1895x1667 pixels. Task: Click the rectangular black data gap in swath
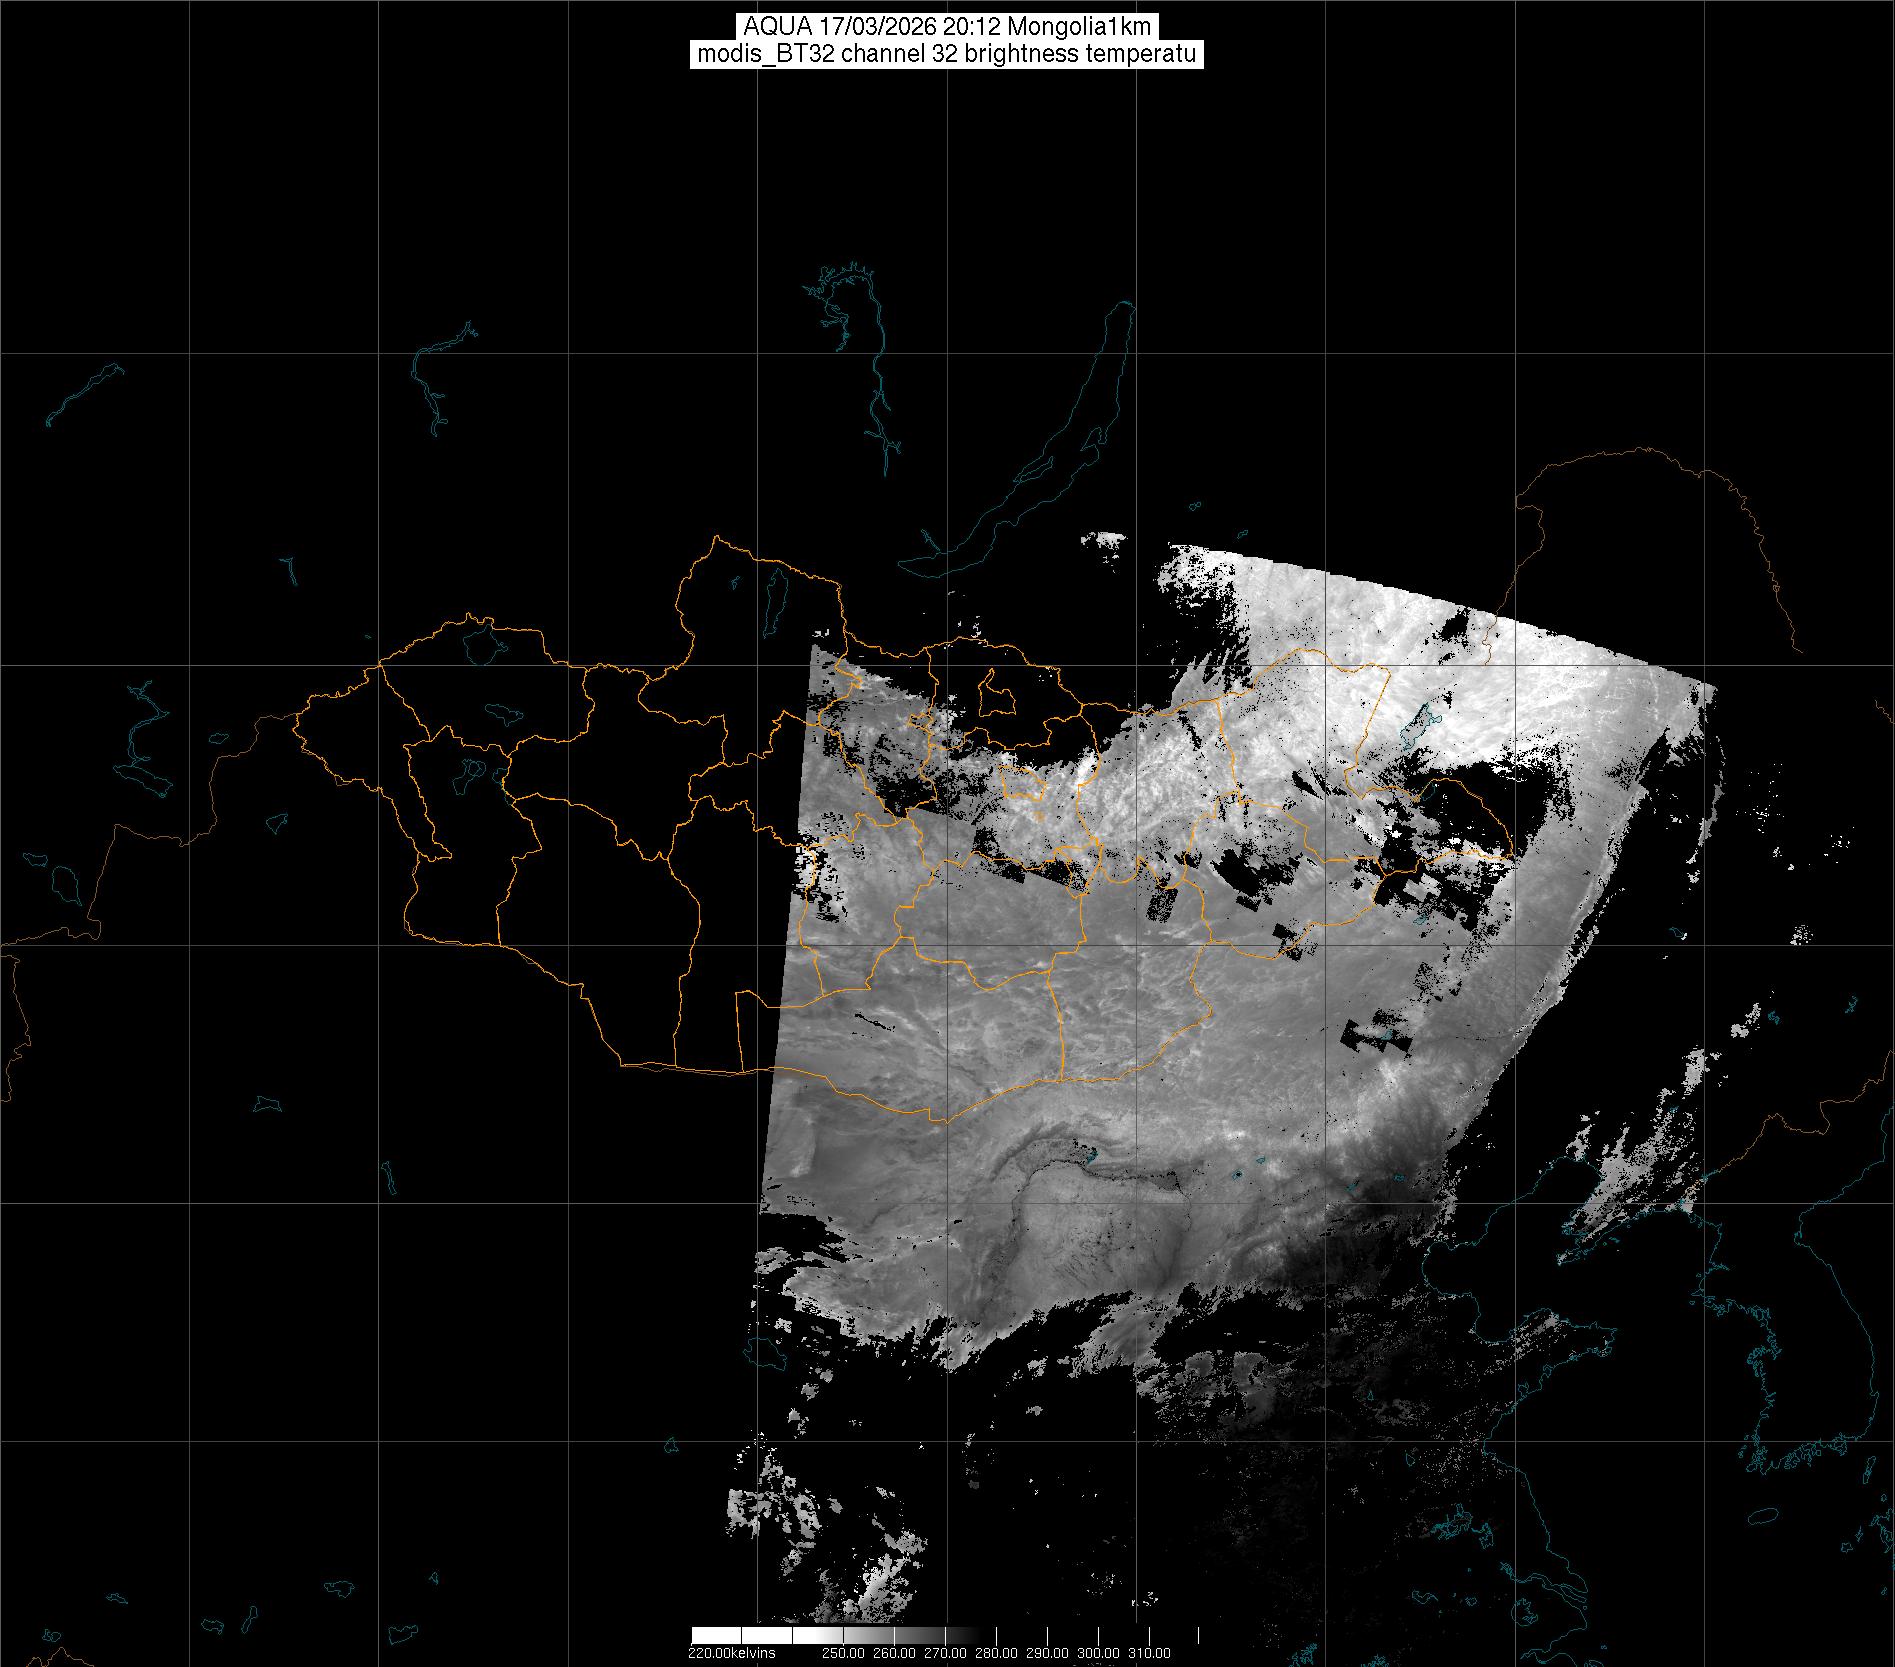1376,1040
